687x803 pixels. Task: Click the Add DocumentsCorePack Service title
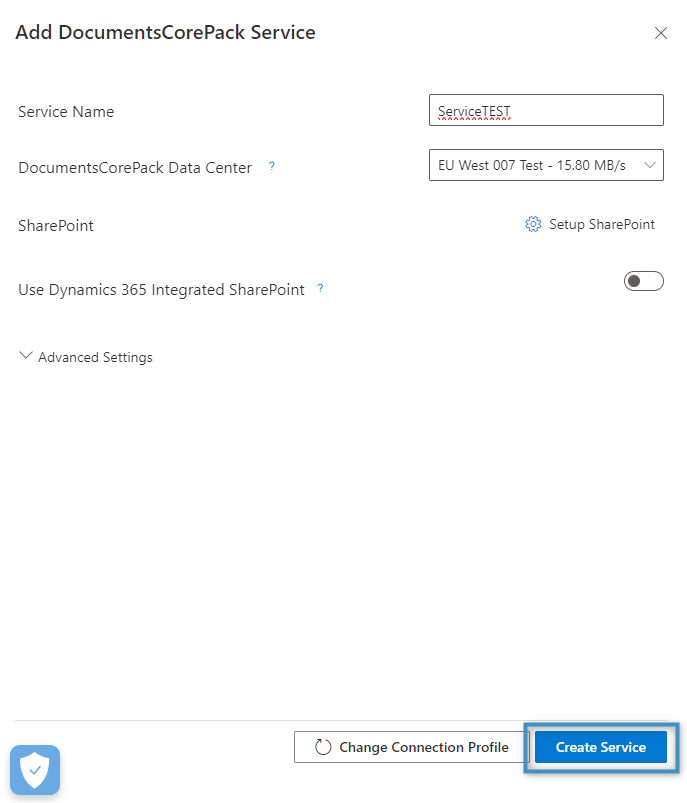pos(165,32)
